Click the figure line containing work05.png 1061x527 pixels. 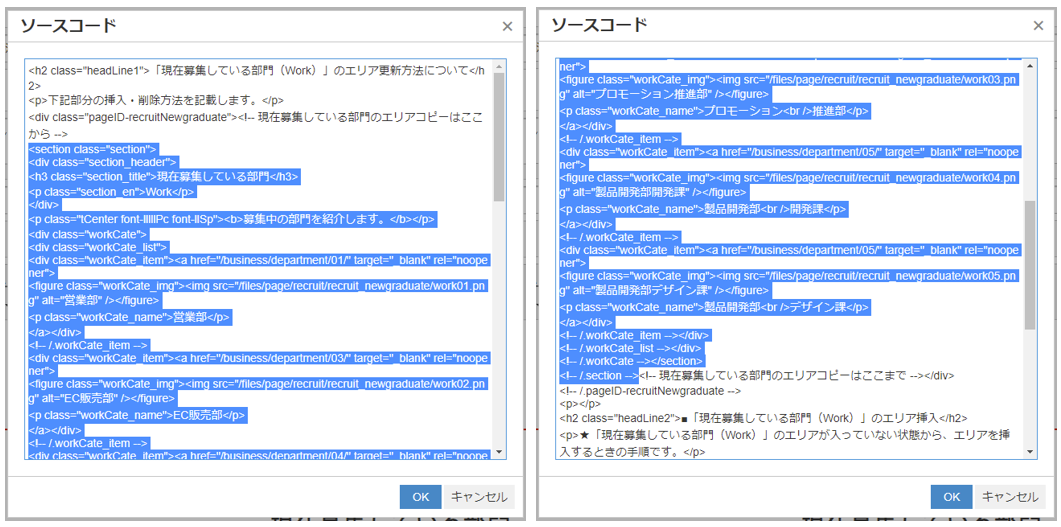[789, 283]
